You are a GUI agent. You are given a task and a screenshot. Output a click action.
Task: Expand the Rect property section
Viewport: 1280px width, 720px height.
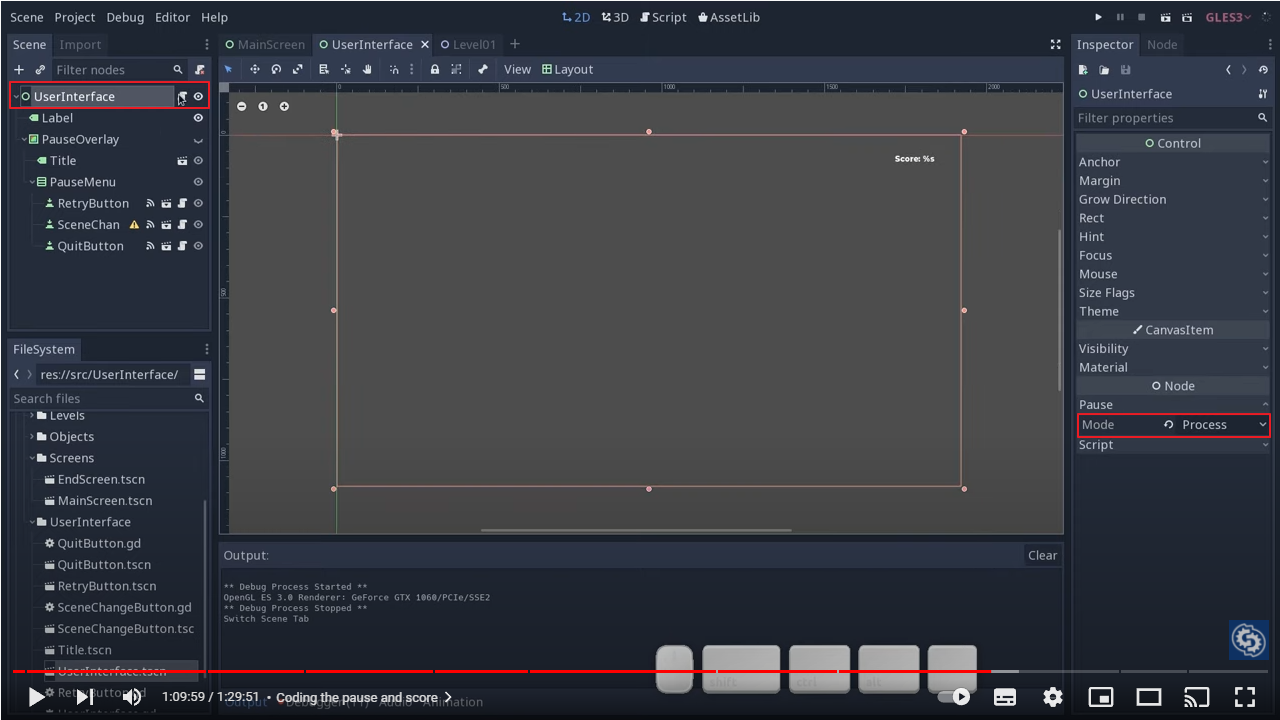tap(1173, 218)
